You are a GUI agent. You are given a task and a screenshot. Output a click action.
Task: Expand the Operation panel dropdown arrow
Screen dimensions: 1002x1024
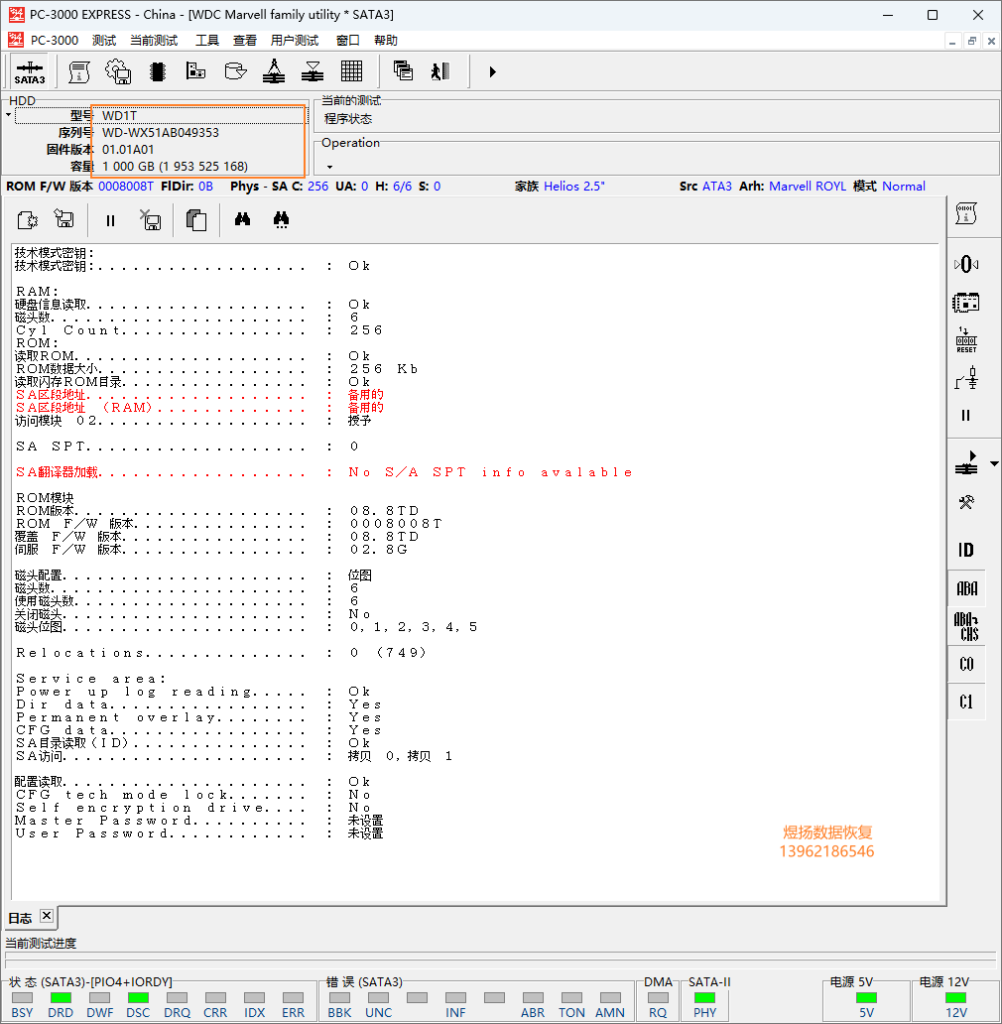(330, 167)
